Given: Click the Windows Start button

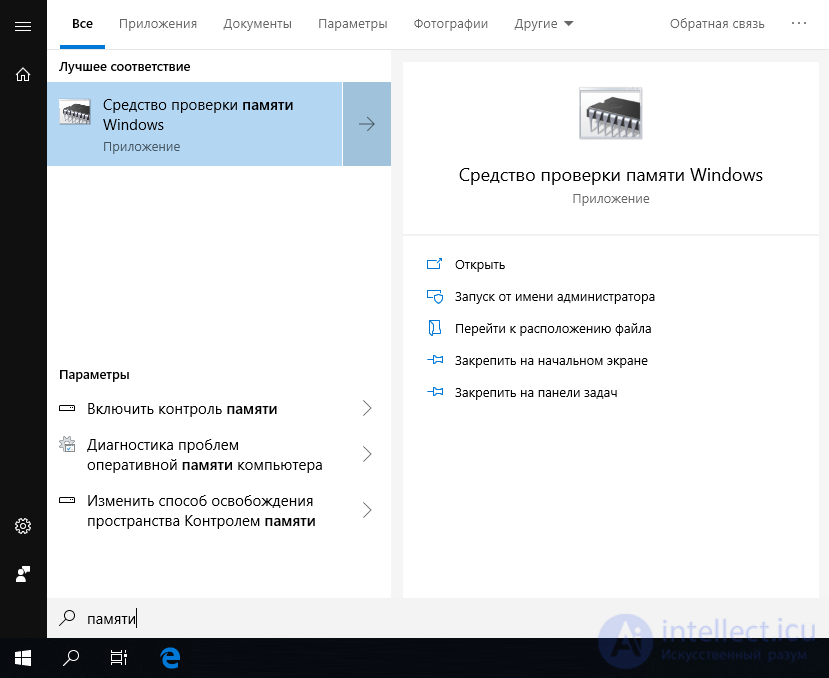Looking at the screenshot, I should [23, 658].
